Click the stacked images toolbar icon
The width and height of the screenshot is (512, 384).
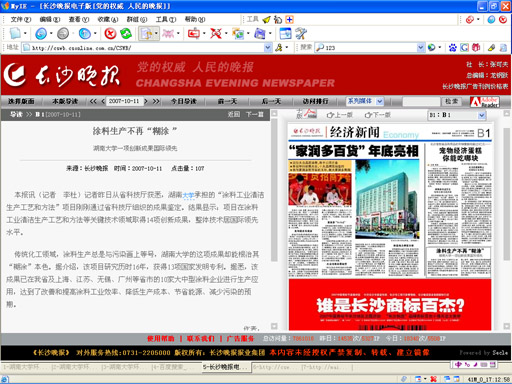point(238,33)
